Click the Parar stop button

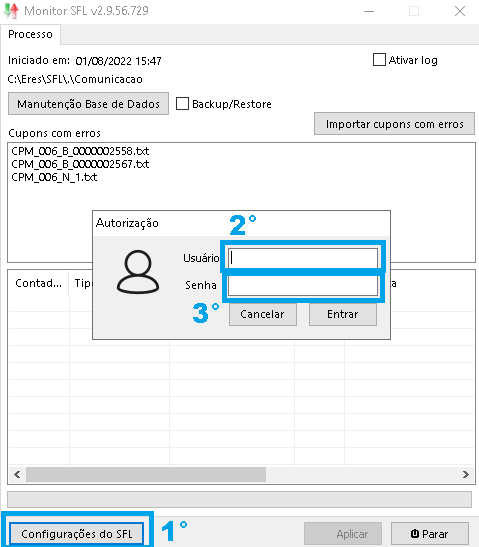[430, 534]
